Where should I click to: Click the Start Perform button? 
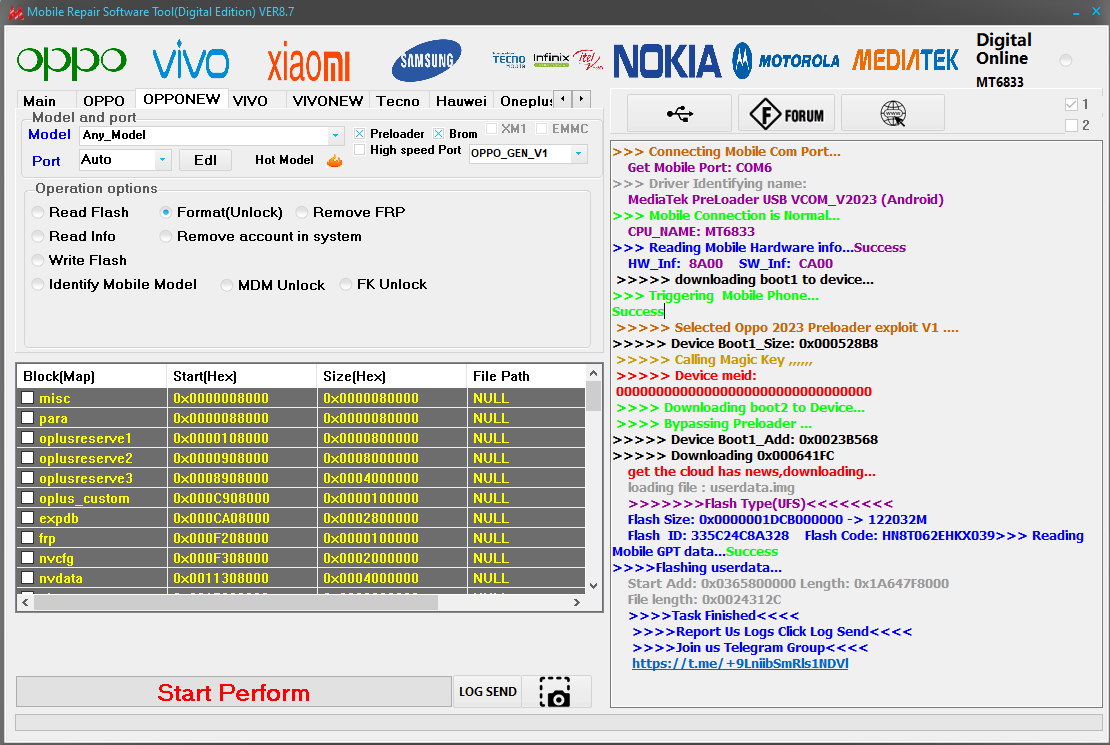[234, 692]
